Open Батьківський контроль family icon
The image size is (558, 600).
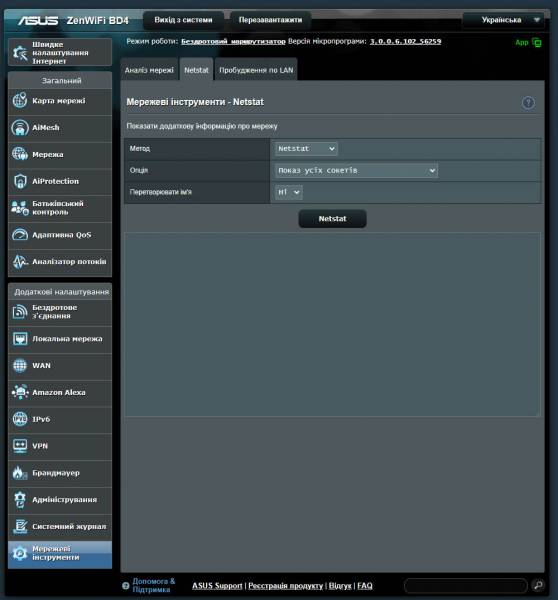coord(20,208)
